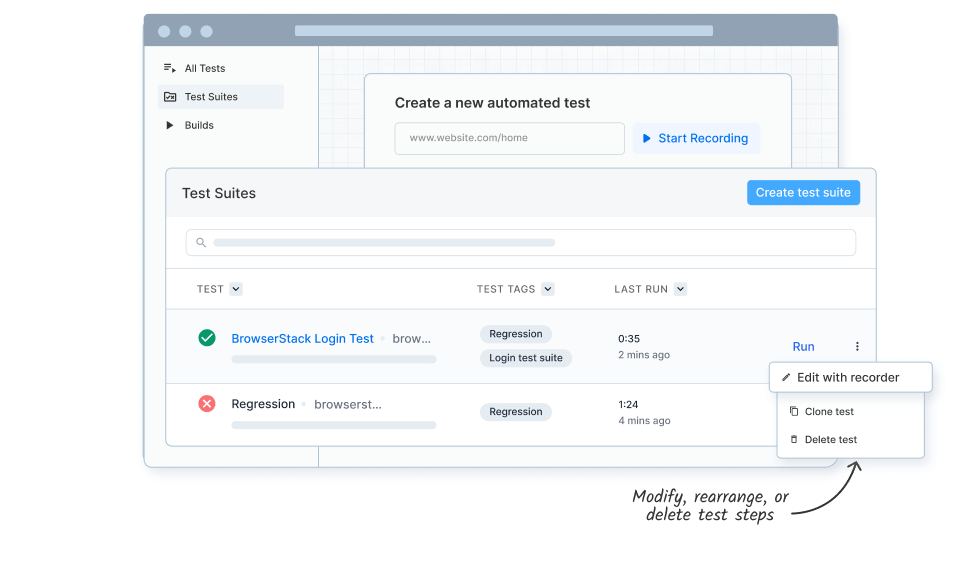Expand the LAST RUN column dropdown

(680, 289)
